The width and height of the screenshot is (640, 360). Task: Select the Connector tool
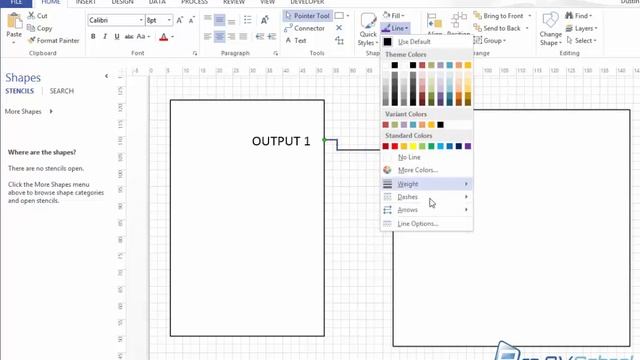[x=304, y=28]
